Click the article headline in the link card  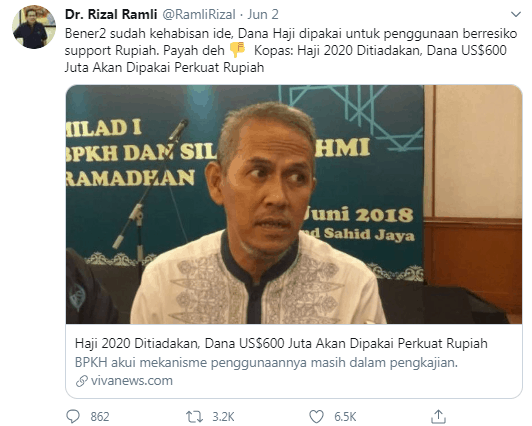tap(281, 343)
